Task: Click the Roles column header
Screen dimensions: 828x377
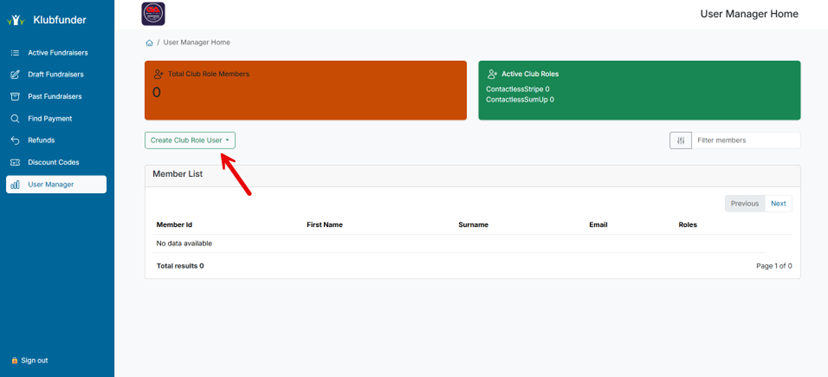Action: click(x=688, y=225)
